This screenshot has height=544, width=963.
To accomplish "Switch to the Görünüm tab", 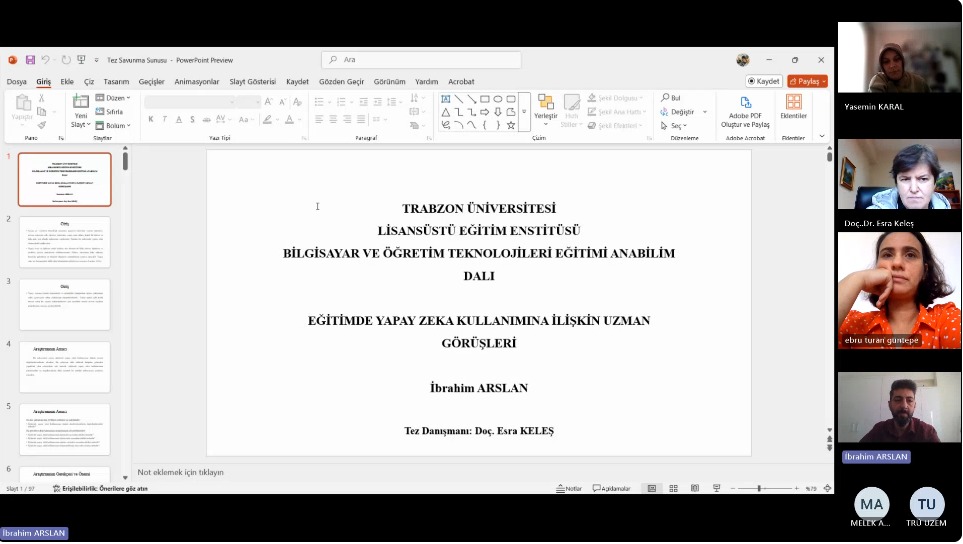I will (x=389, y=82).
